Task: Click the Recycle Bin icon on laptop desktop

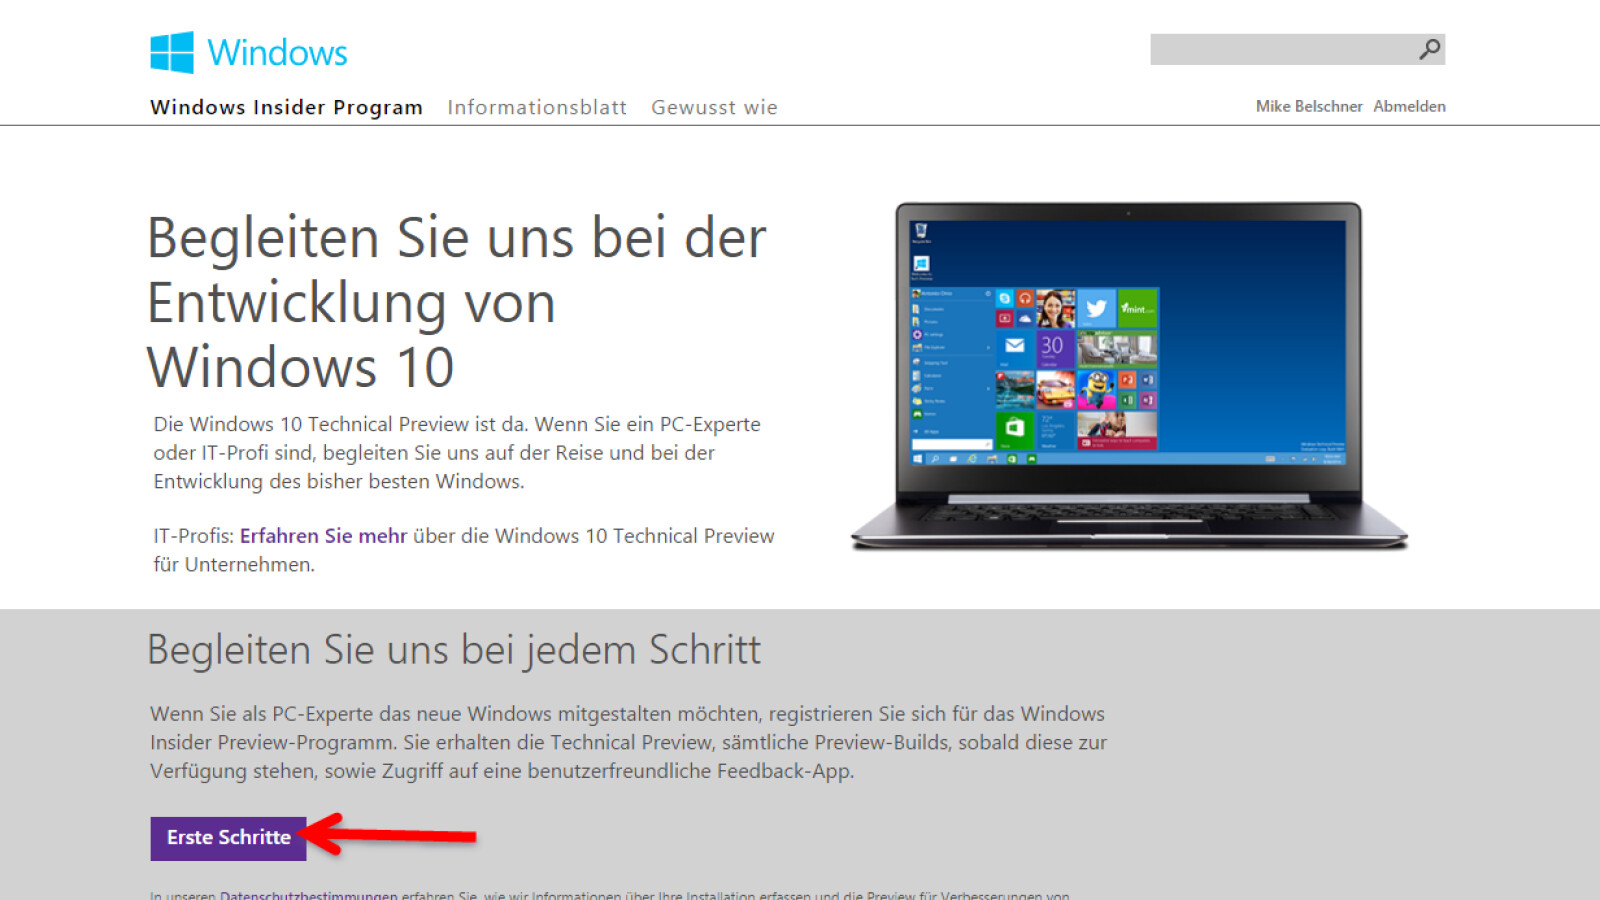Action: (x=921, y=232)
